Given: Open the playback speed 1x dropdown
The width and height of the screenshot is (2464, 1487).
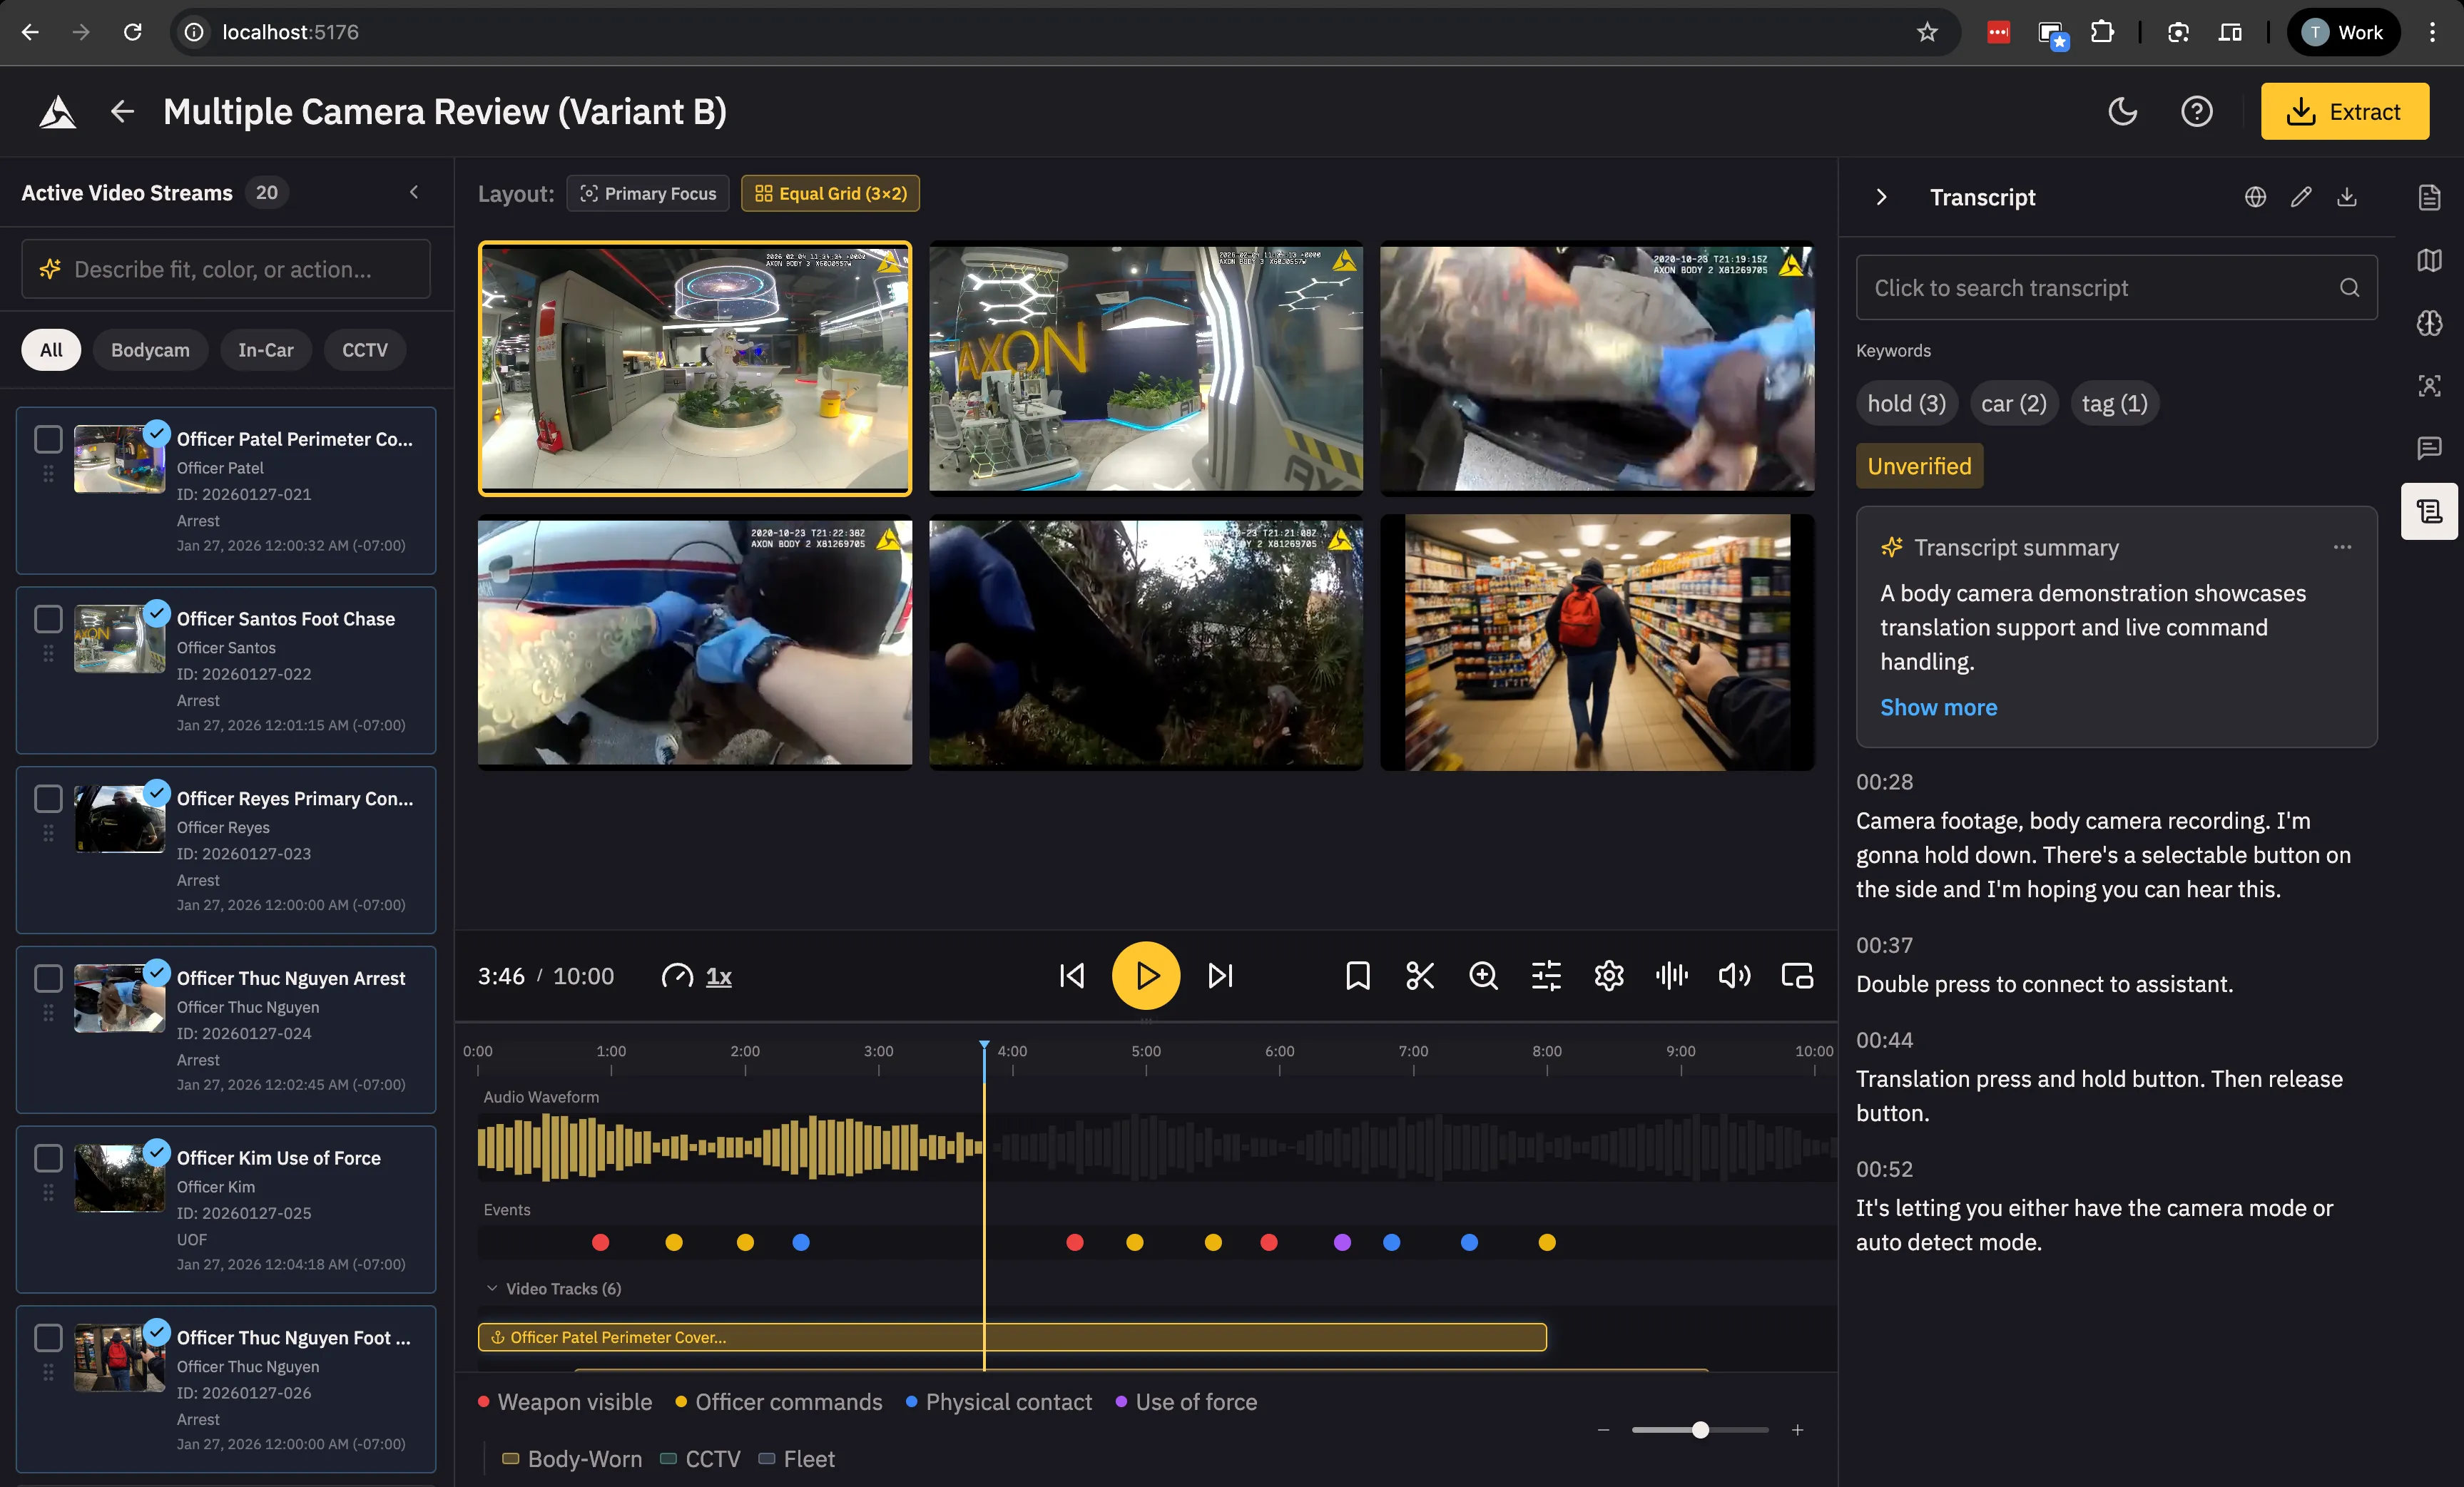Looking at the screenshot, I should [718, 976].
